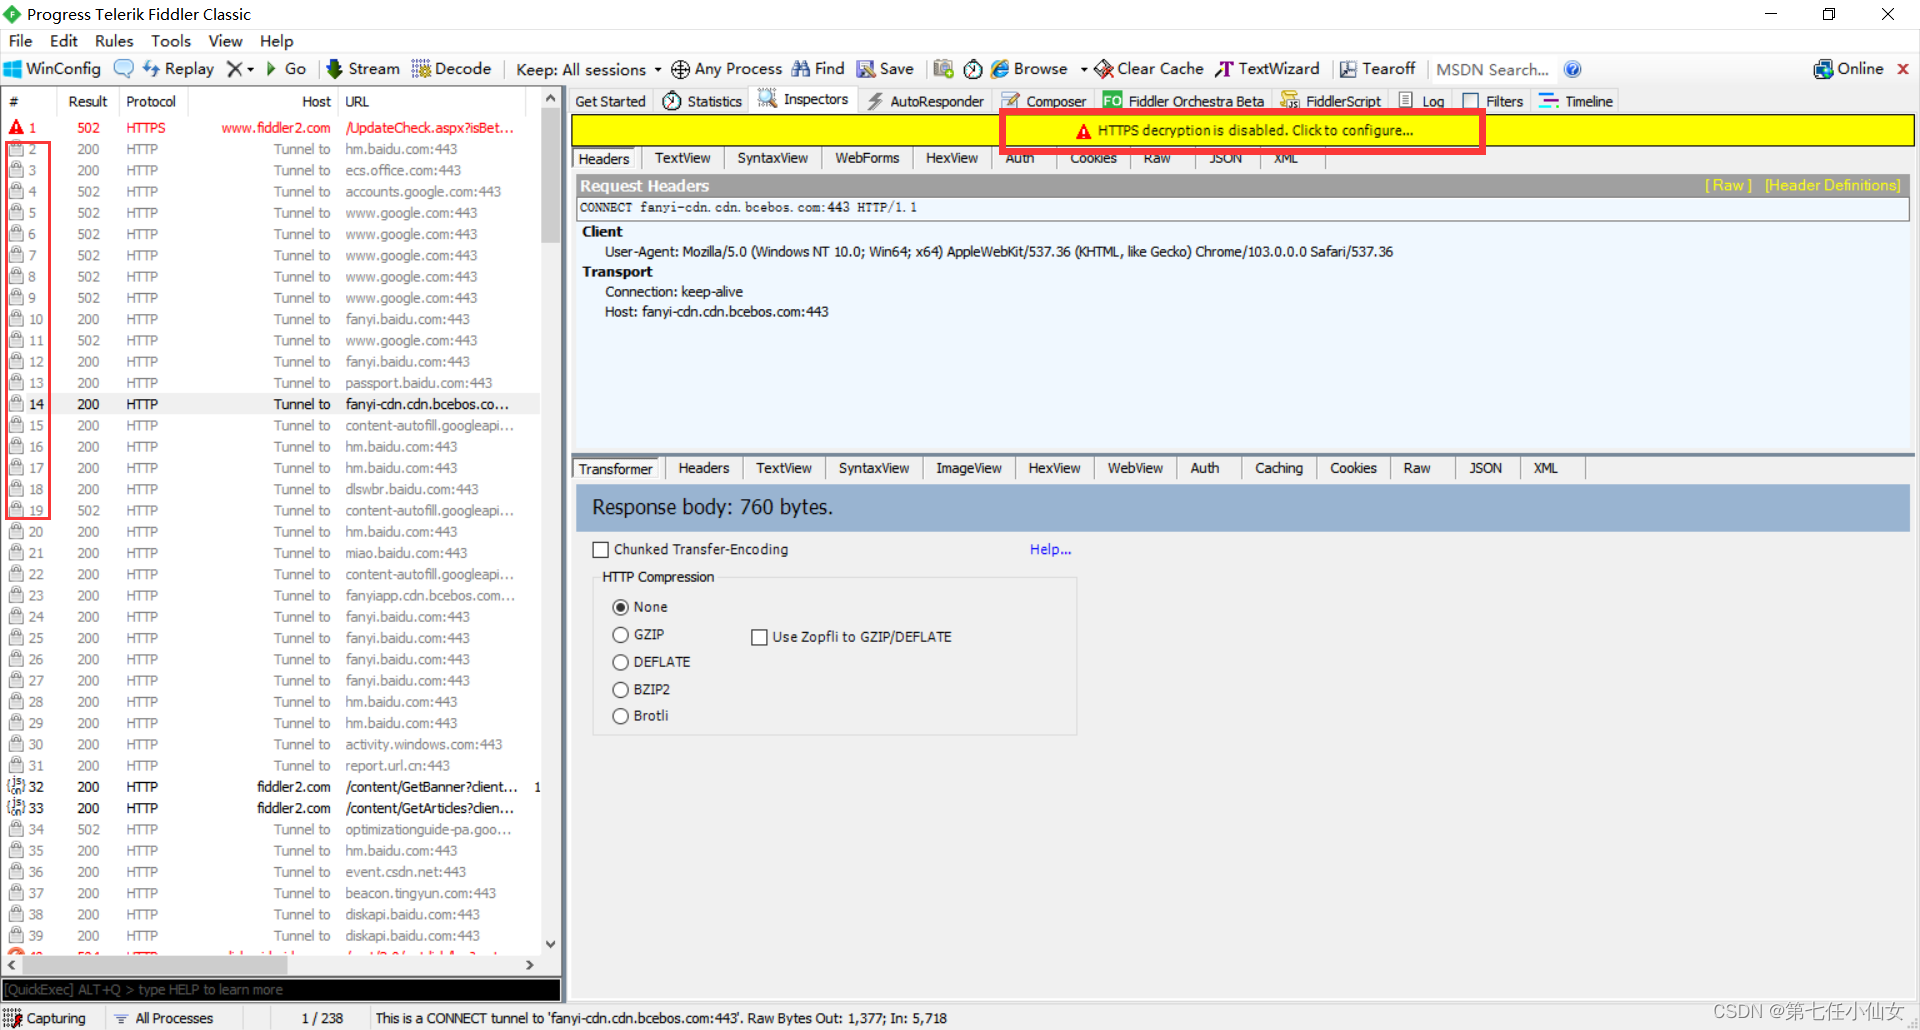Toggle Stream mode in toolbar
Screen dimensions: 1920x1030
(363, 69)
